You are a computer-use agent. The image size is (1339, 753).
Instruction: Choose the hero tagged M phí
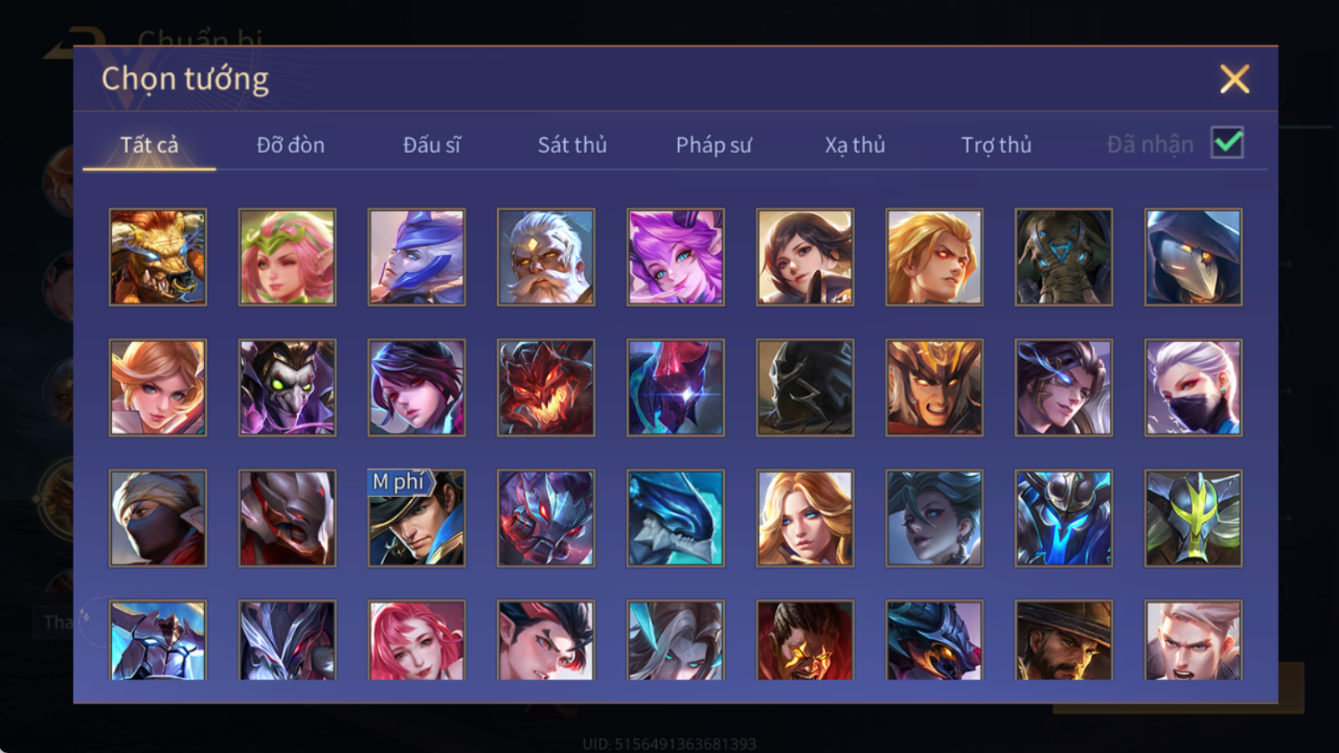point(417,519)
